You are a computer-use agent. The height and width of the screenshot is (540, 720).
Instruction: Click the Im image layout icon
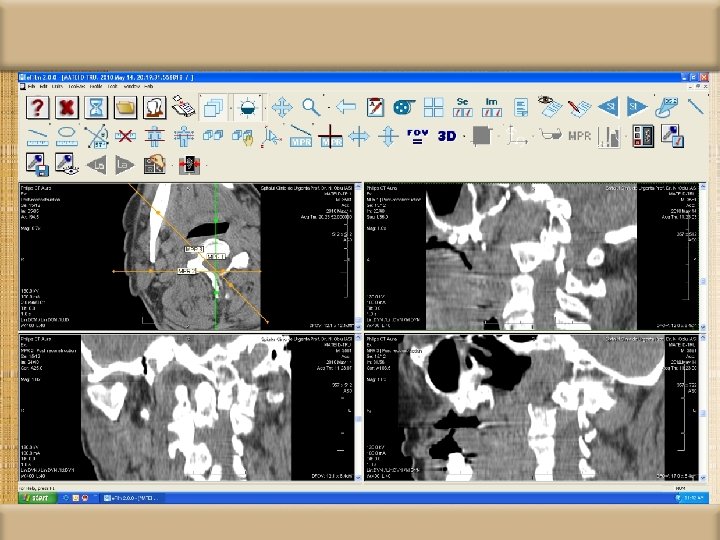click(491, 107)
